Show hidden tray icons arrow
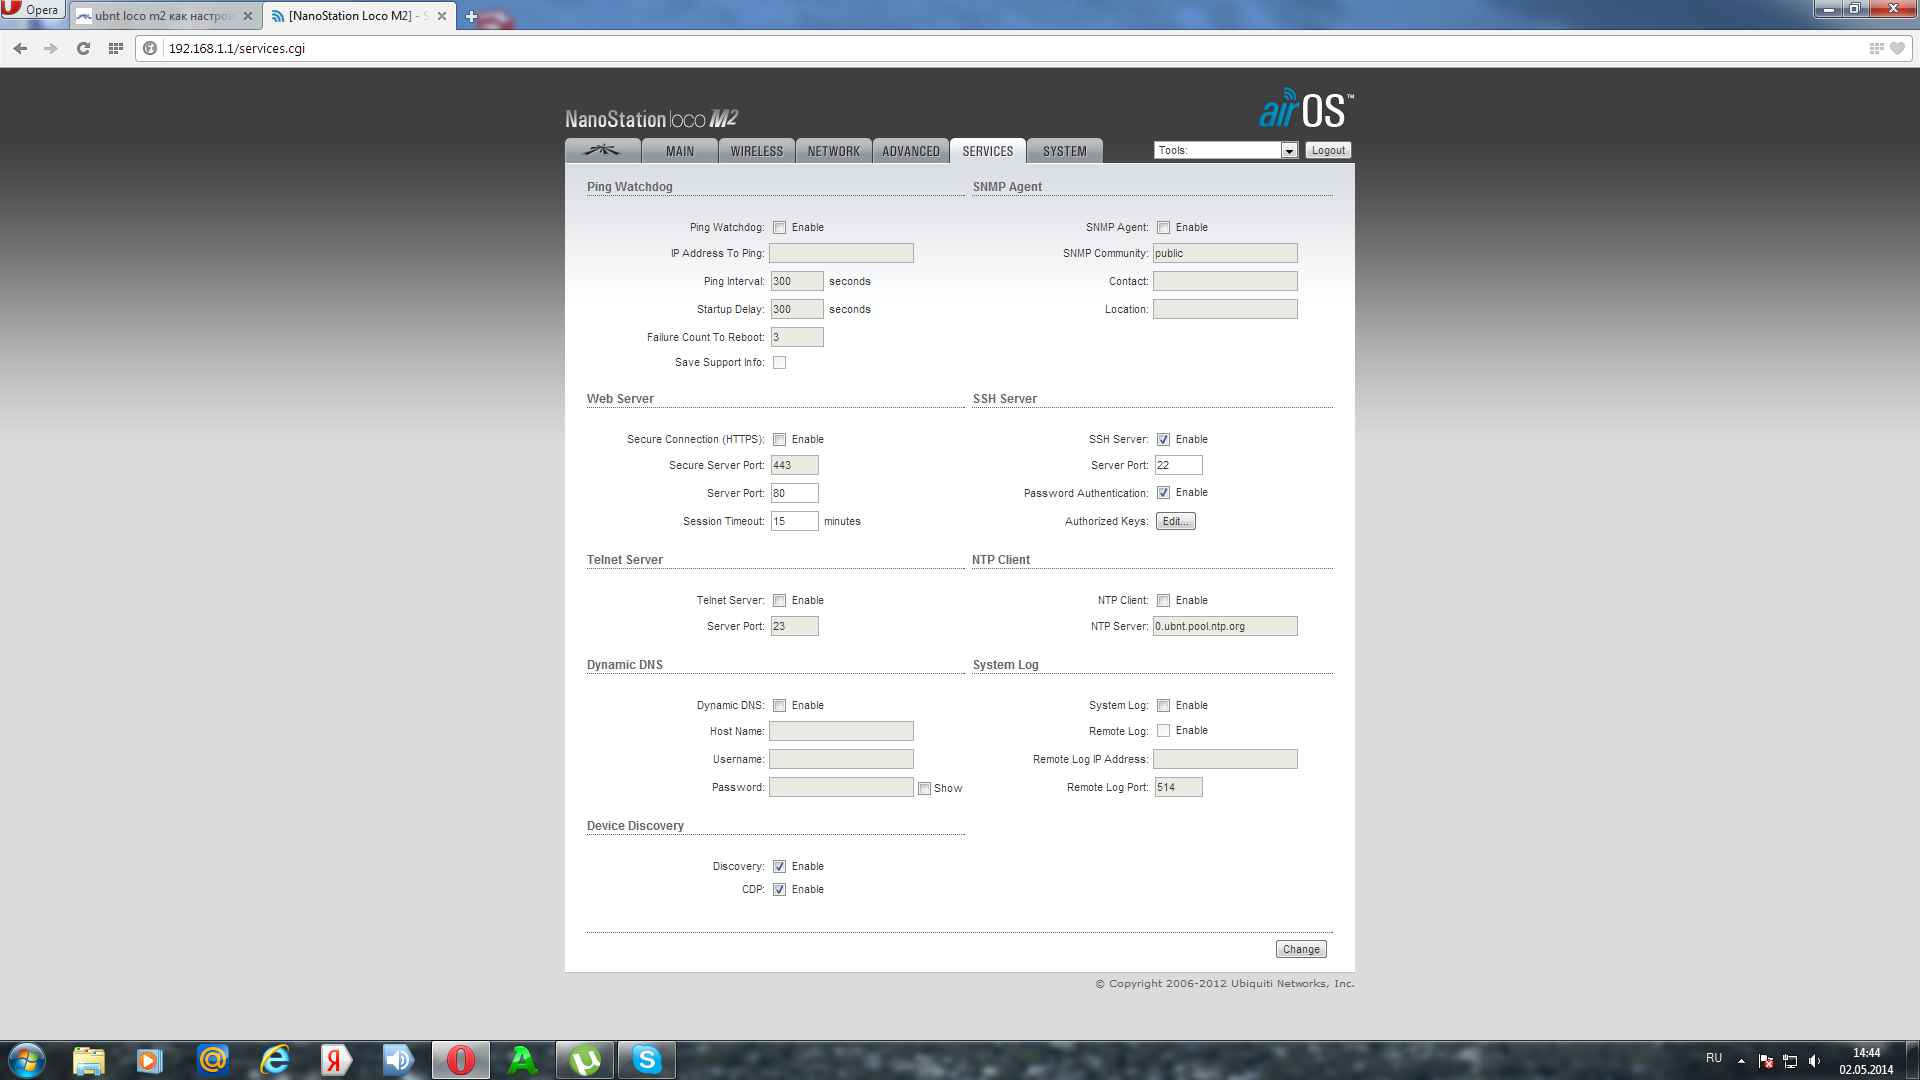This screenshot has height=1080, width=1920. coord(1741,1061)
